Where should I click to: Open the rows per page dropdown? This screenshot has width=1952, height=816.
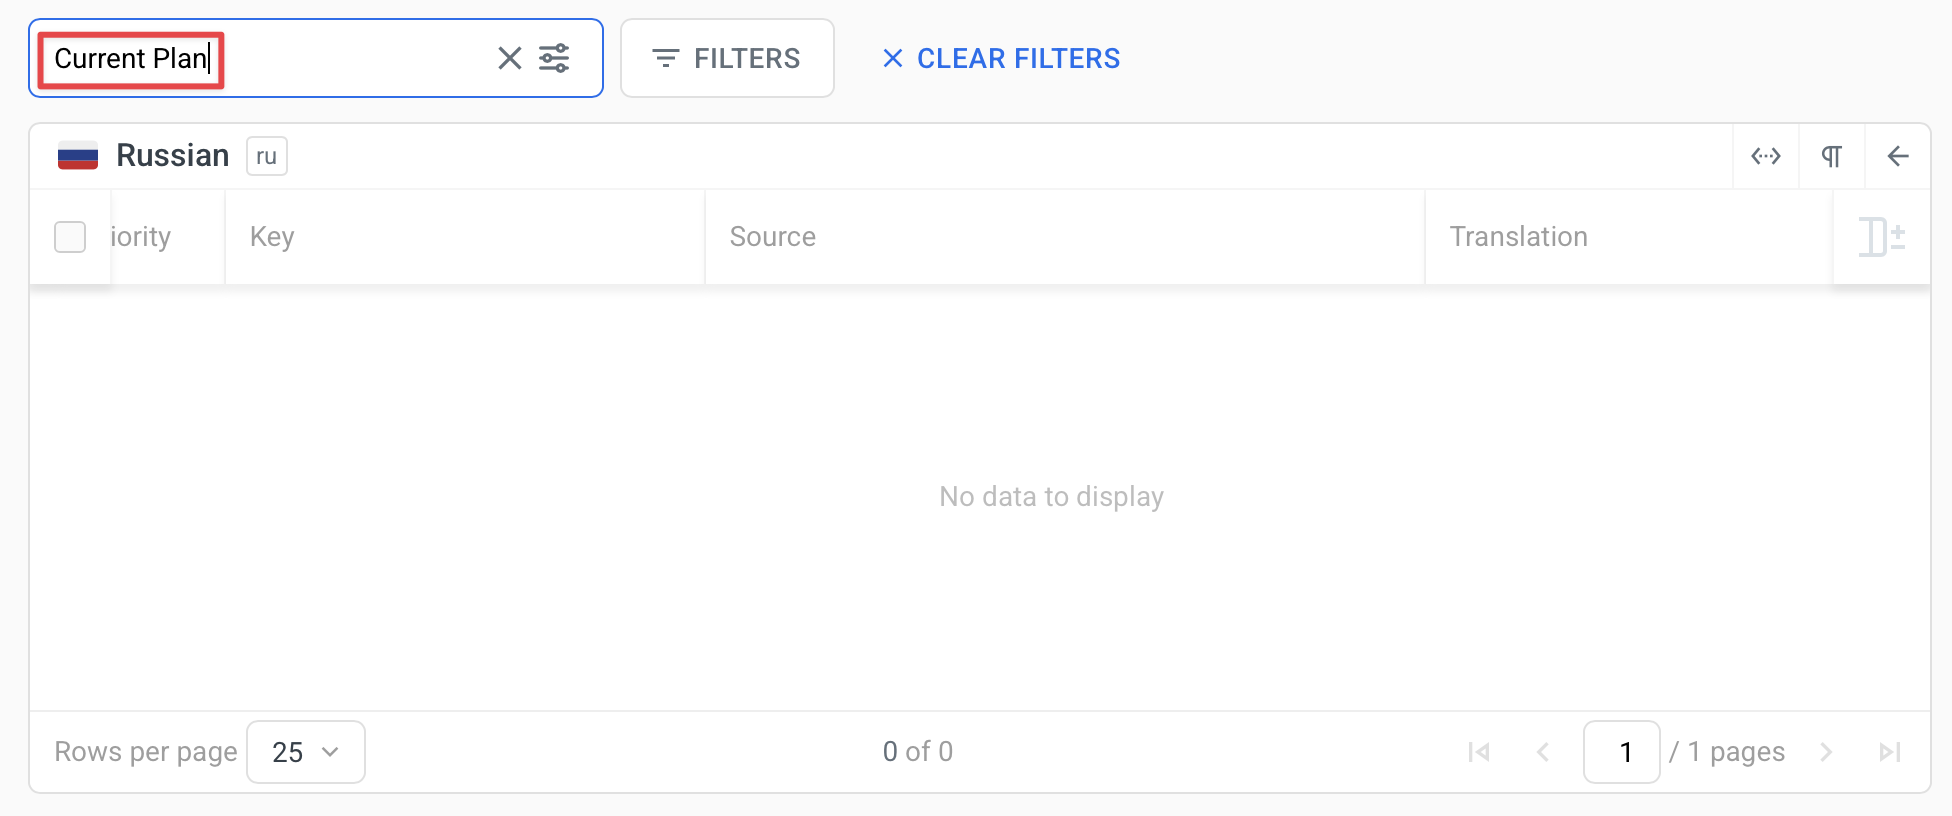305,752
